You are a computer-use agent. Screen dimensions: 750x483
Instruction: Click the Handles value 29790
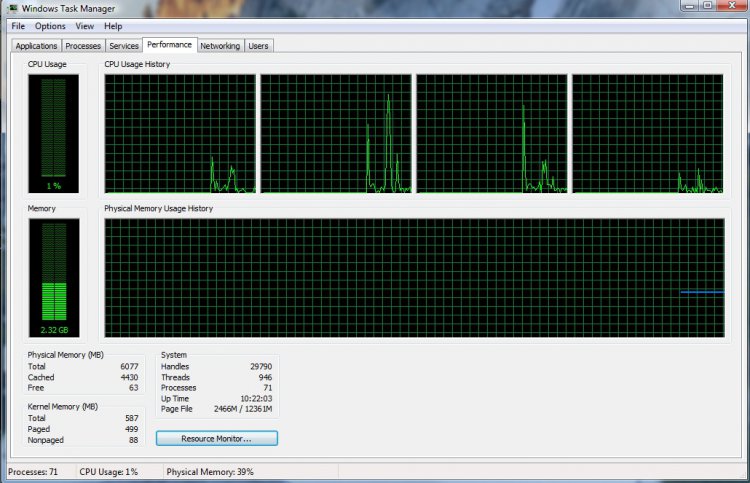point(261,366)
